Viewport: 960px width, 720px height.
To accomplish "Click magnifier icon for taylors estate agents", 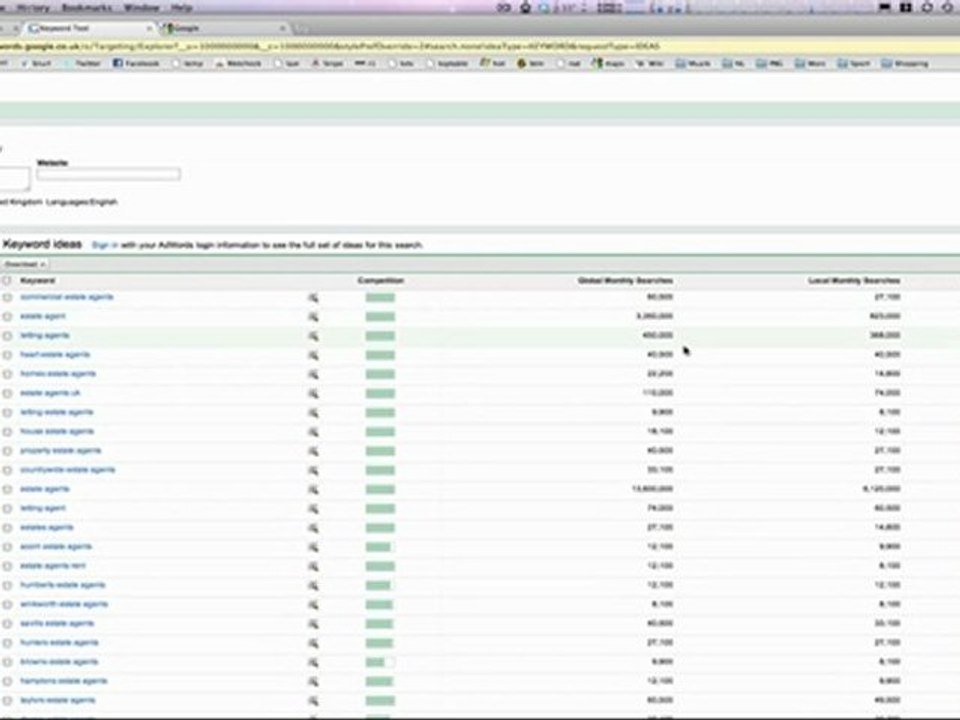I will [x=313, y=701].
